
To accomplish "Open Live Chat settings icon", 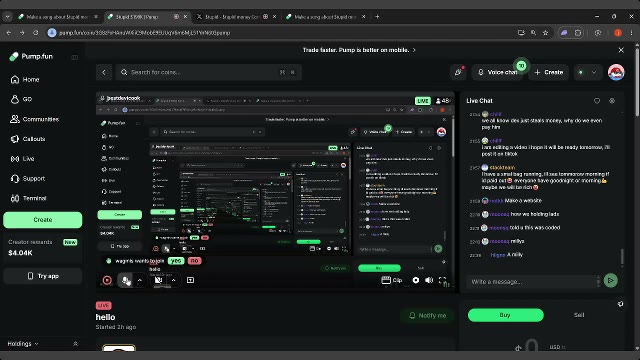I will (612, 101).
